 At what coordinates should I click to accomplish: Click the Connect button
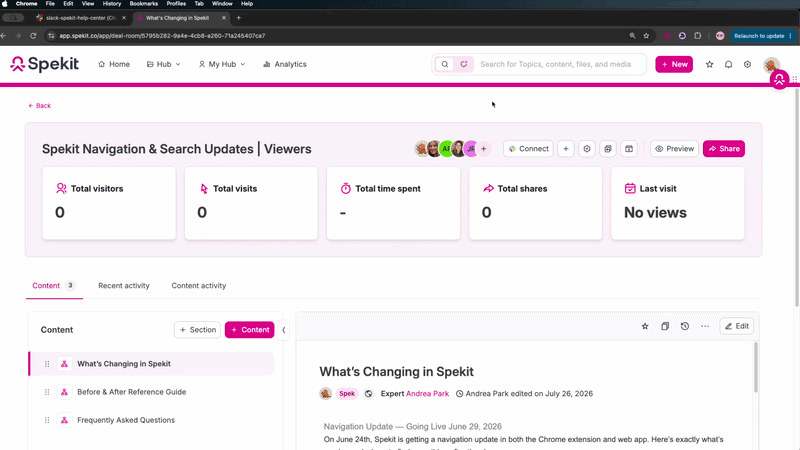[x=529, y=149]
